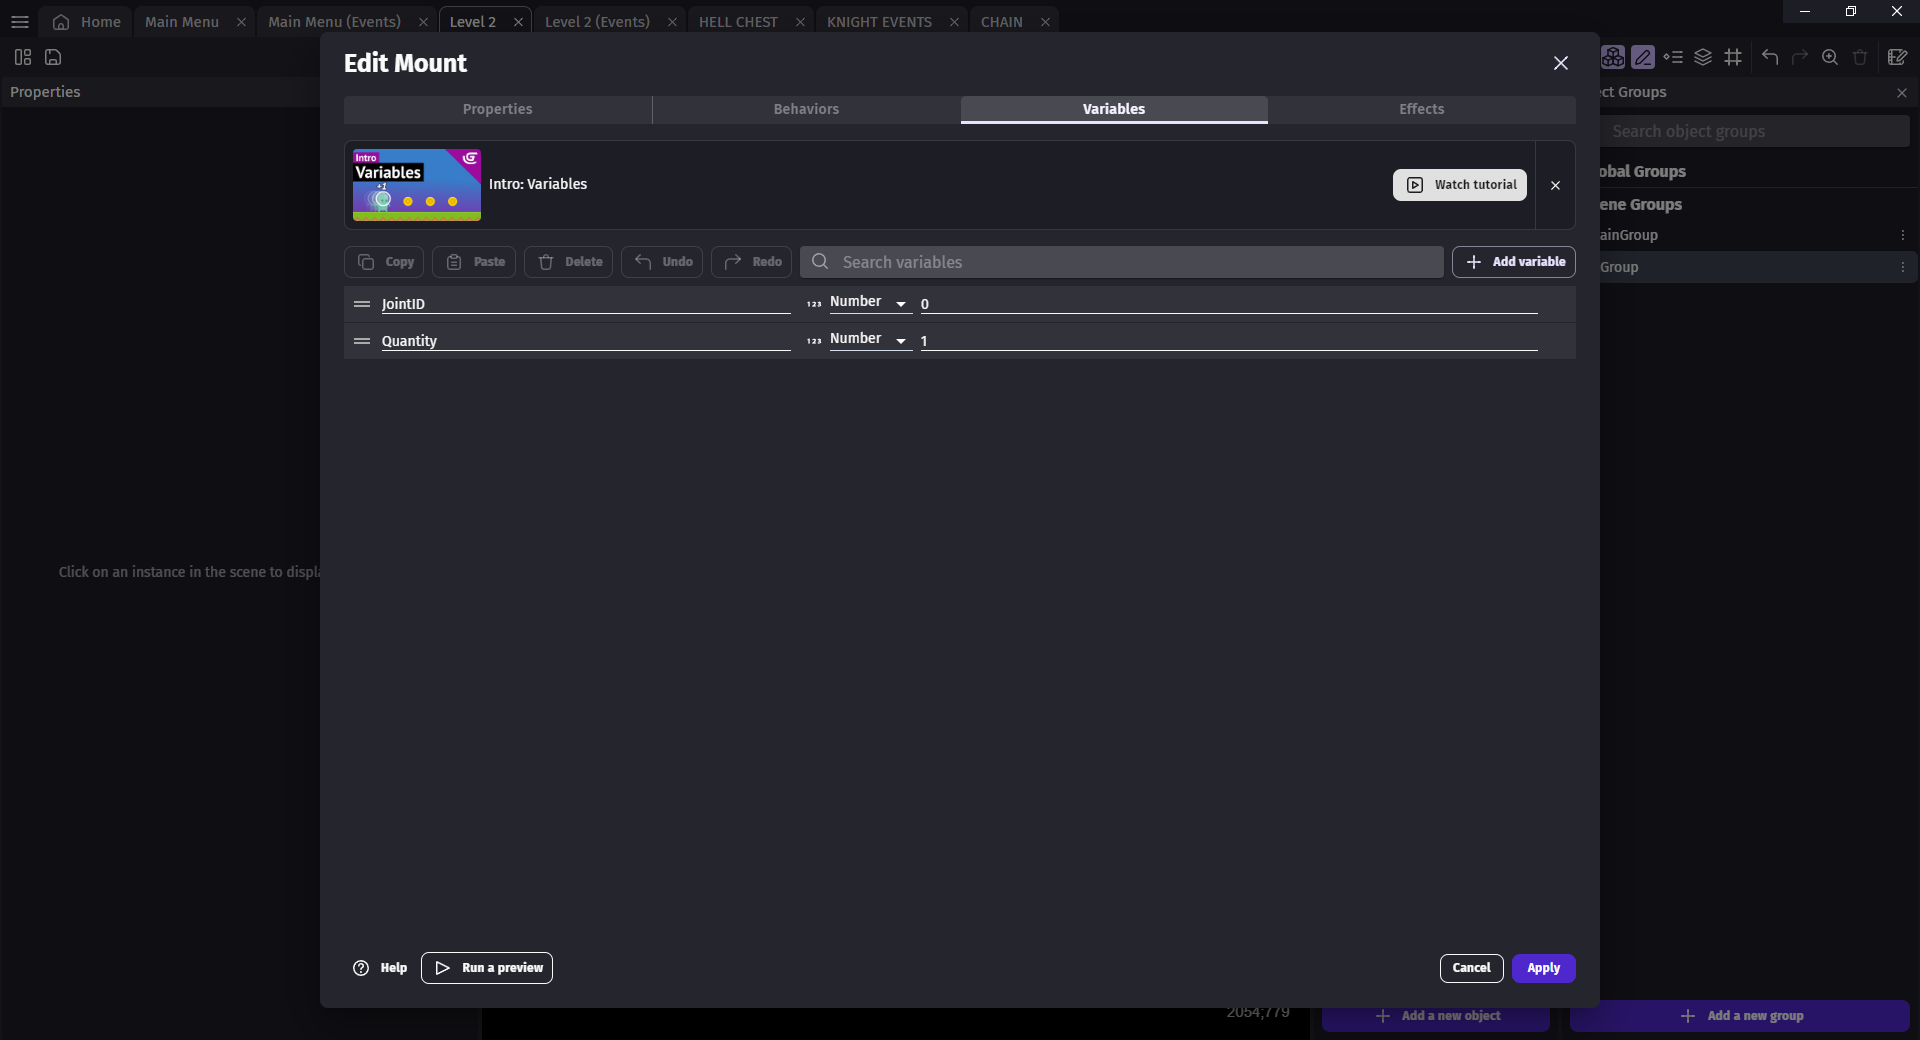Open the layers panel icon
The image size is (1920, 1040).
1703,57
